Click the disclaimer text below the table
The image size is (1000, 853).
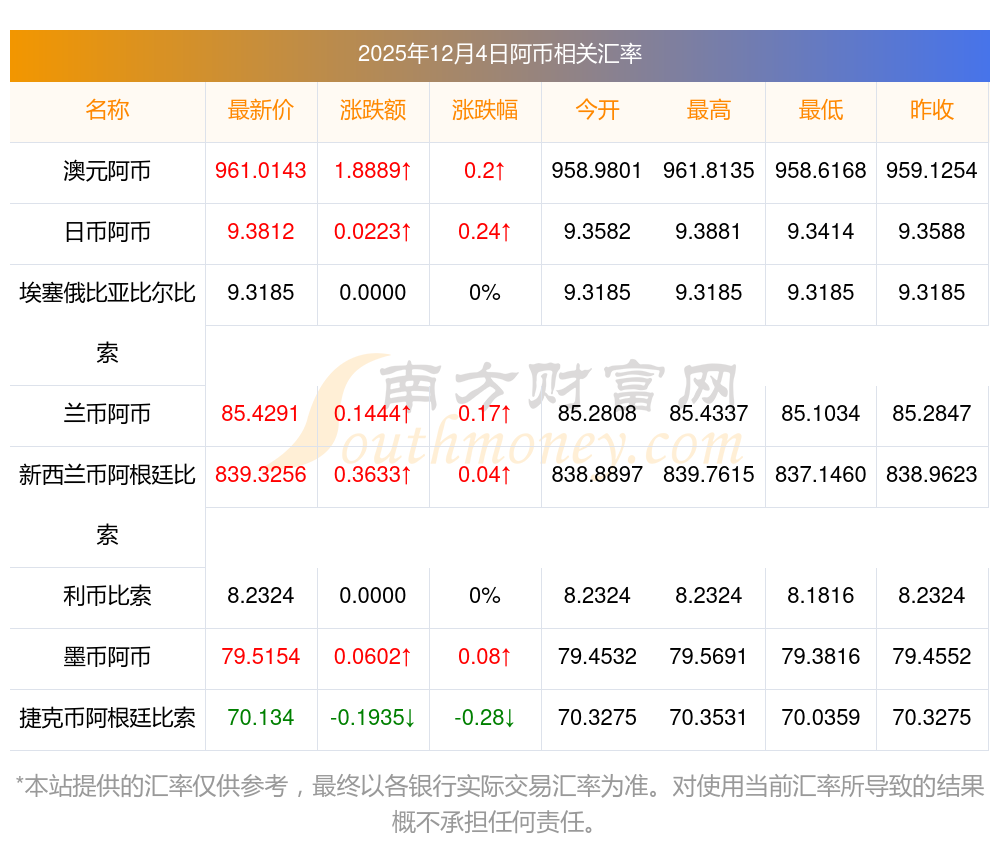click(x=500, y=804)
